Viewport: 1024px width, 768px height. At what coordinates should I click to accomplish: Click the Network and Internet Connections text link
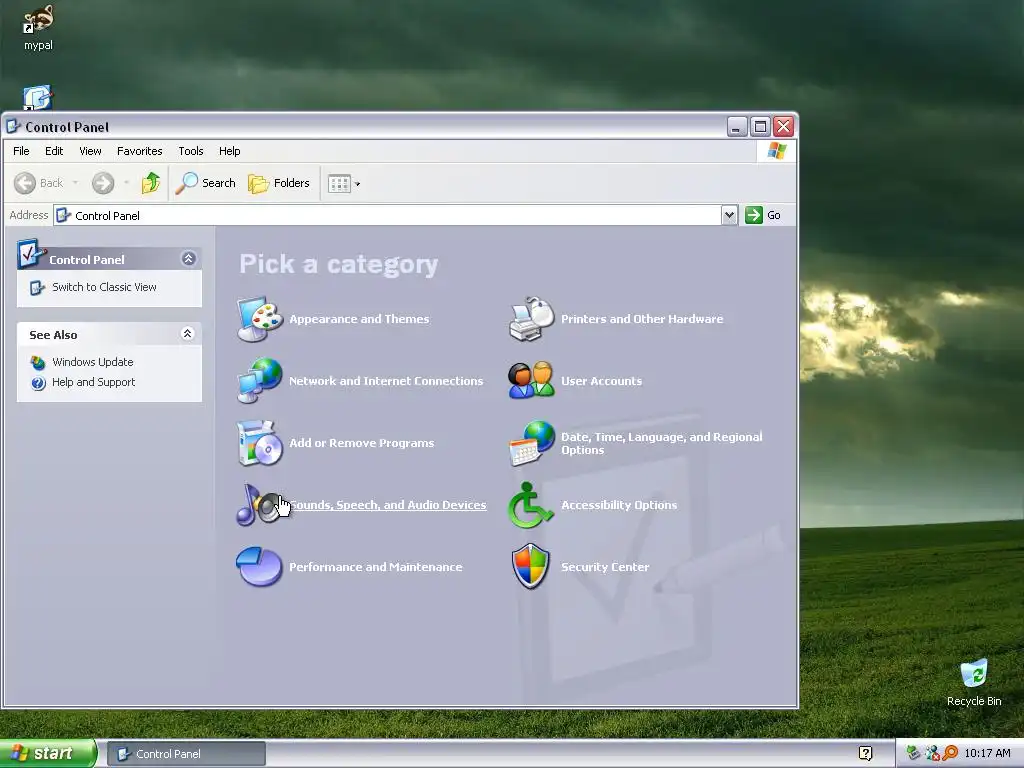tap(386, 381)
